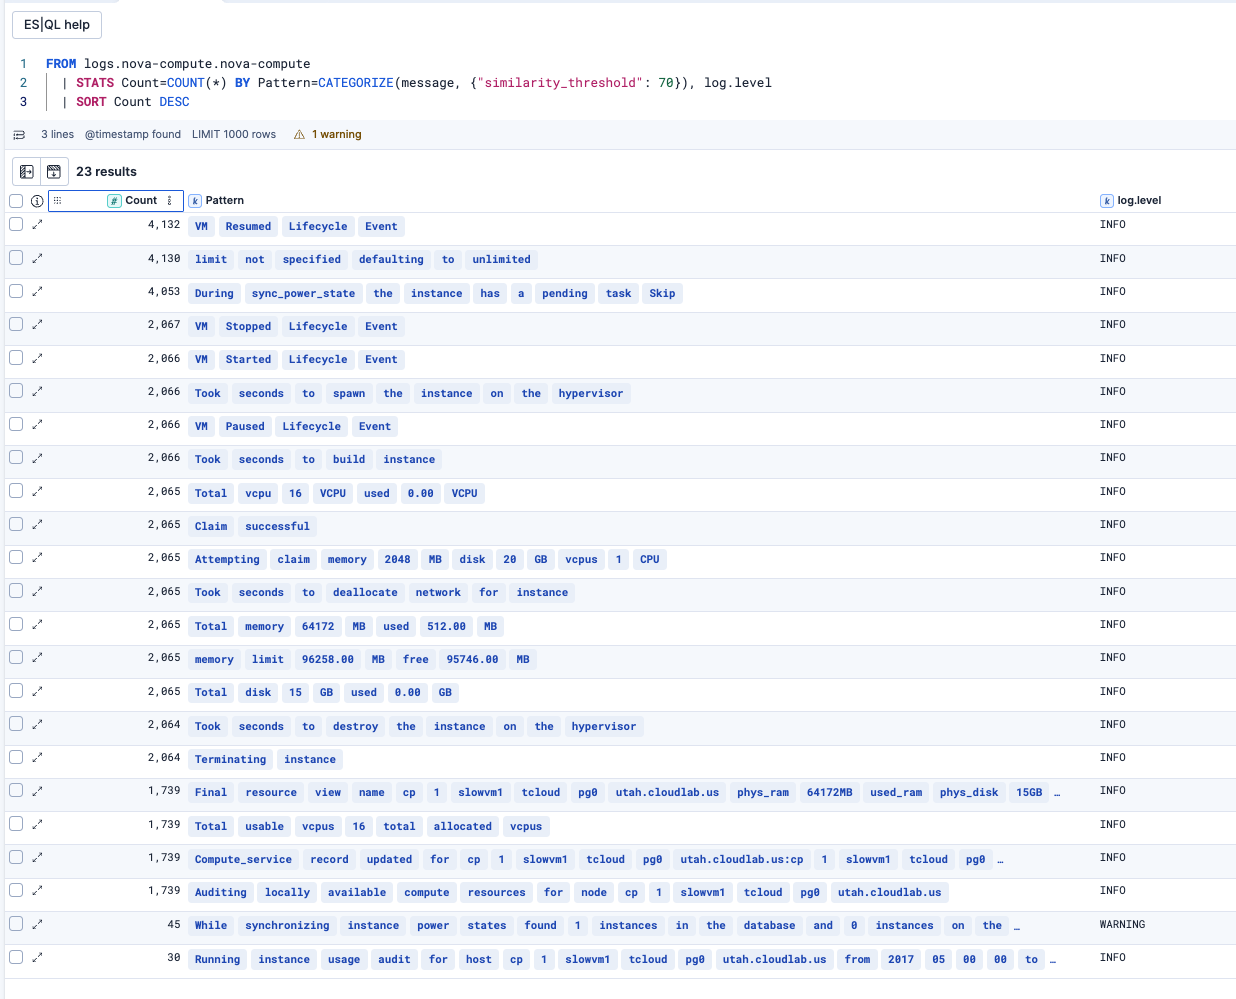
Task: Expand the Total vcpu 16 VCPU row
Action: [37, 491]
